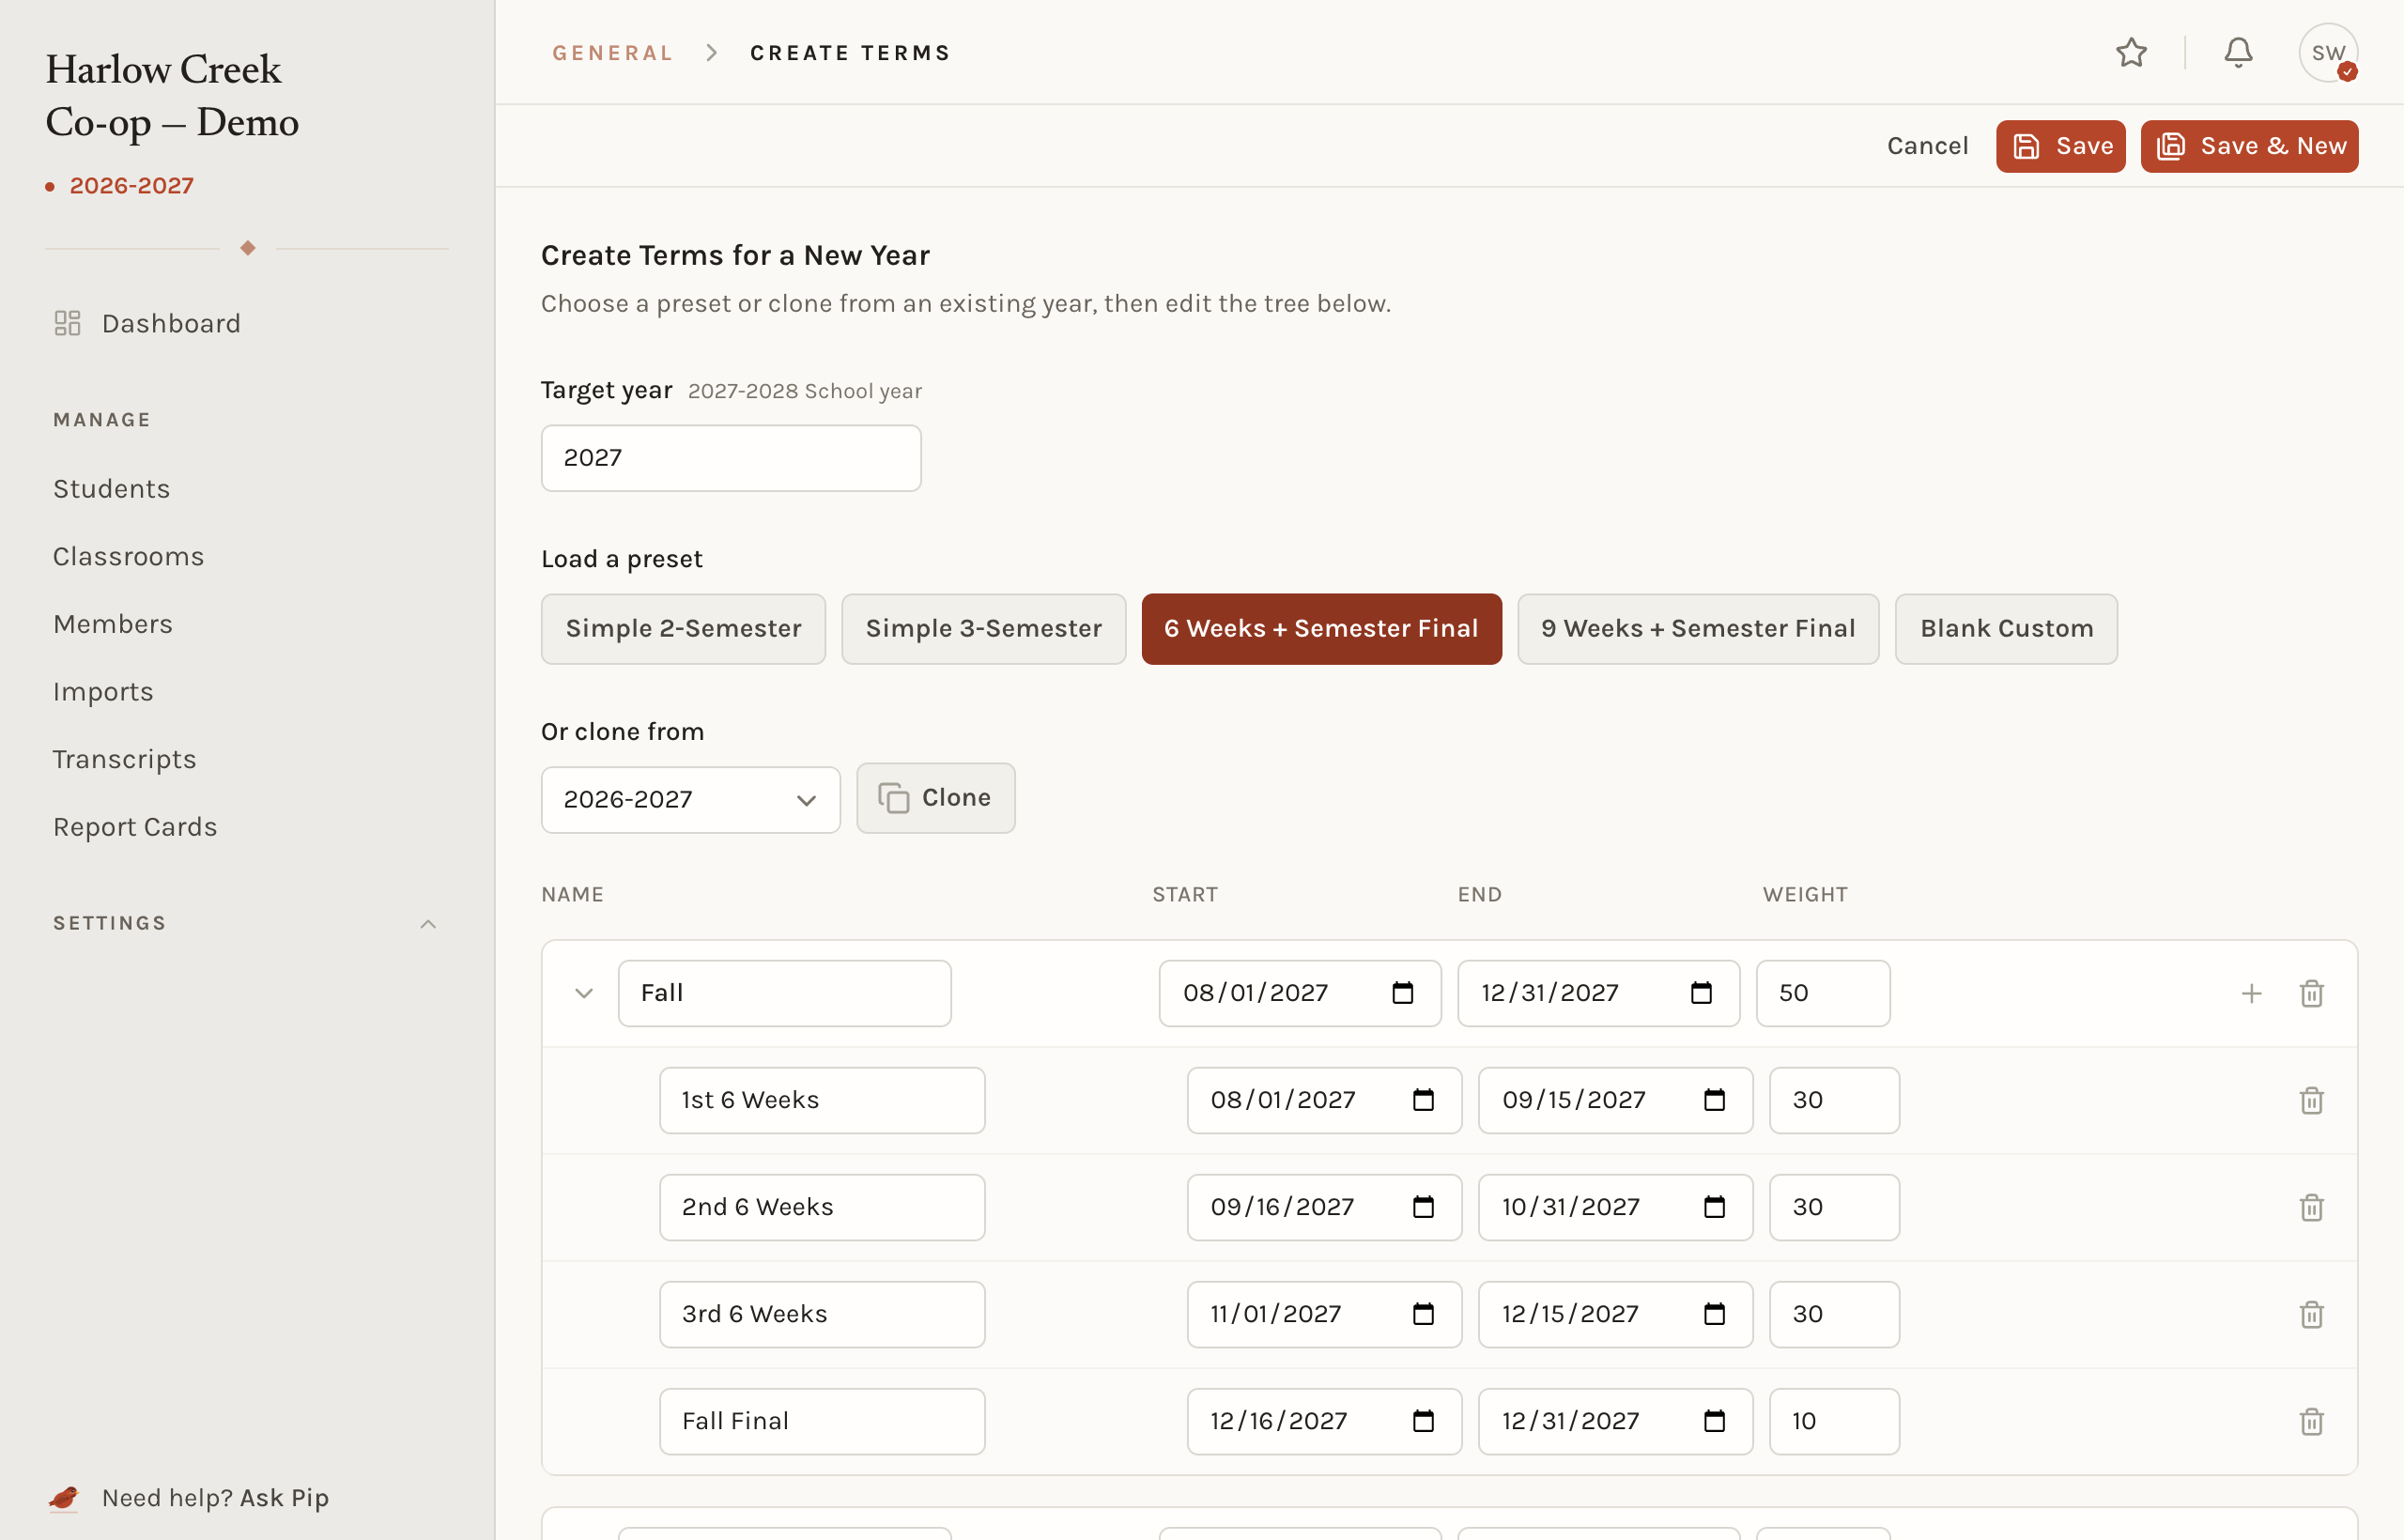Click the favorite star icon
The height and width of the screenshot is (1540, 2404).
point(2131,52)
